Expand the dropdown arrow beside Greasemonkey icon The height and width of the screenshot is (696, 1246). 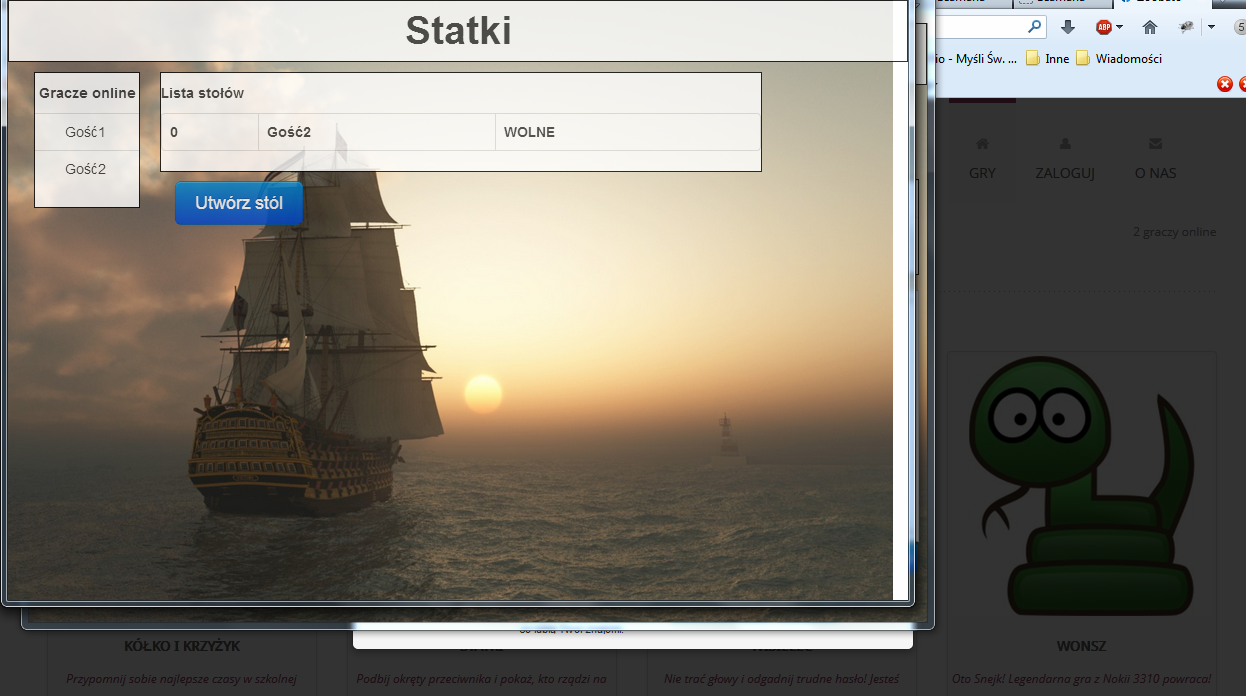1211,27
